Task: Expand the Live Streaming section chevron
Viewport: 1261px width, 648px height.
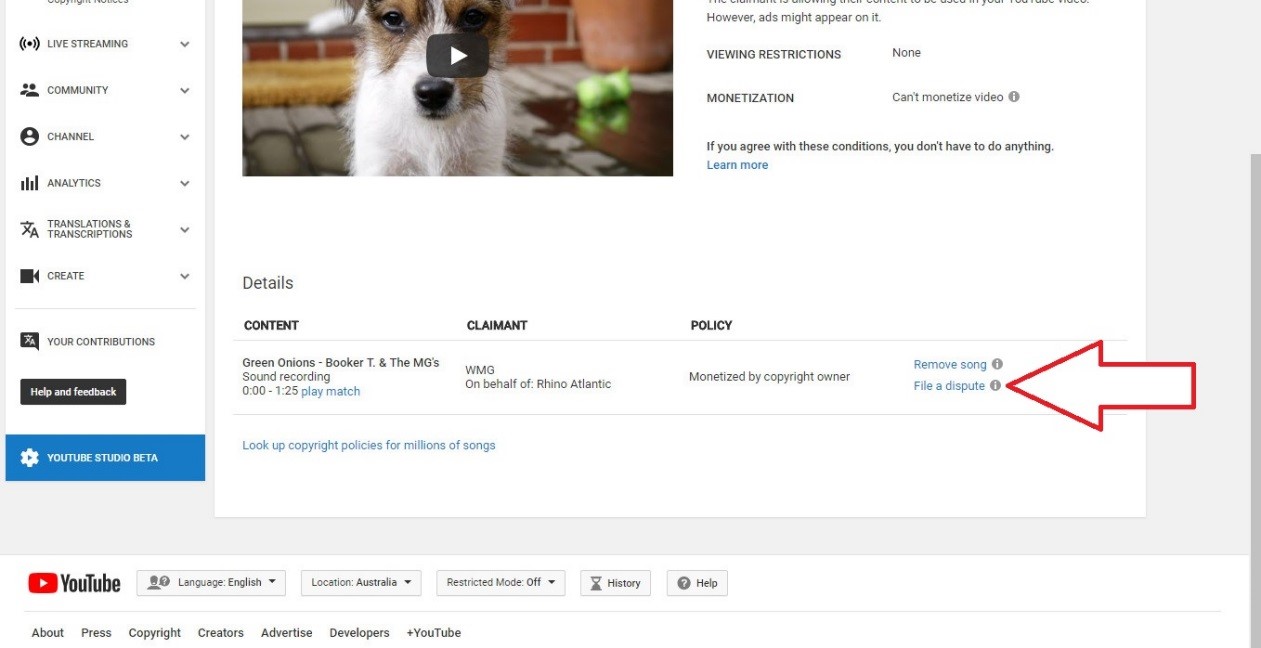Action: 185,44
